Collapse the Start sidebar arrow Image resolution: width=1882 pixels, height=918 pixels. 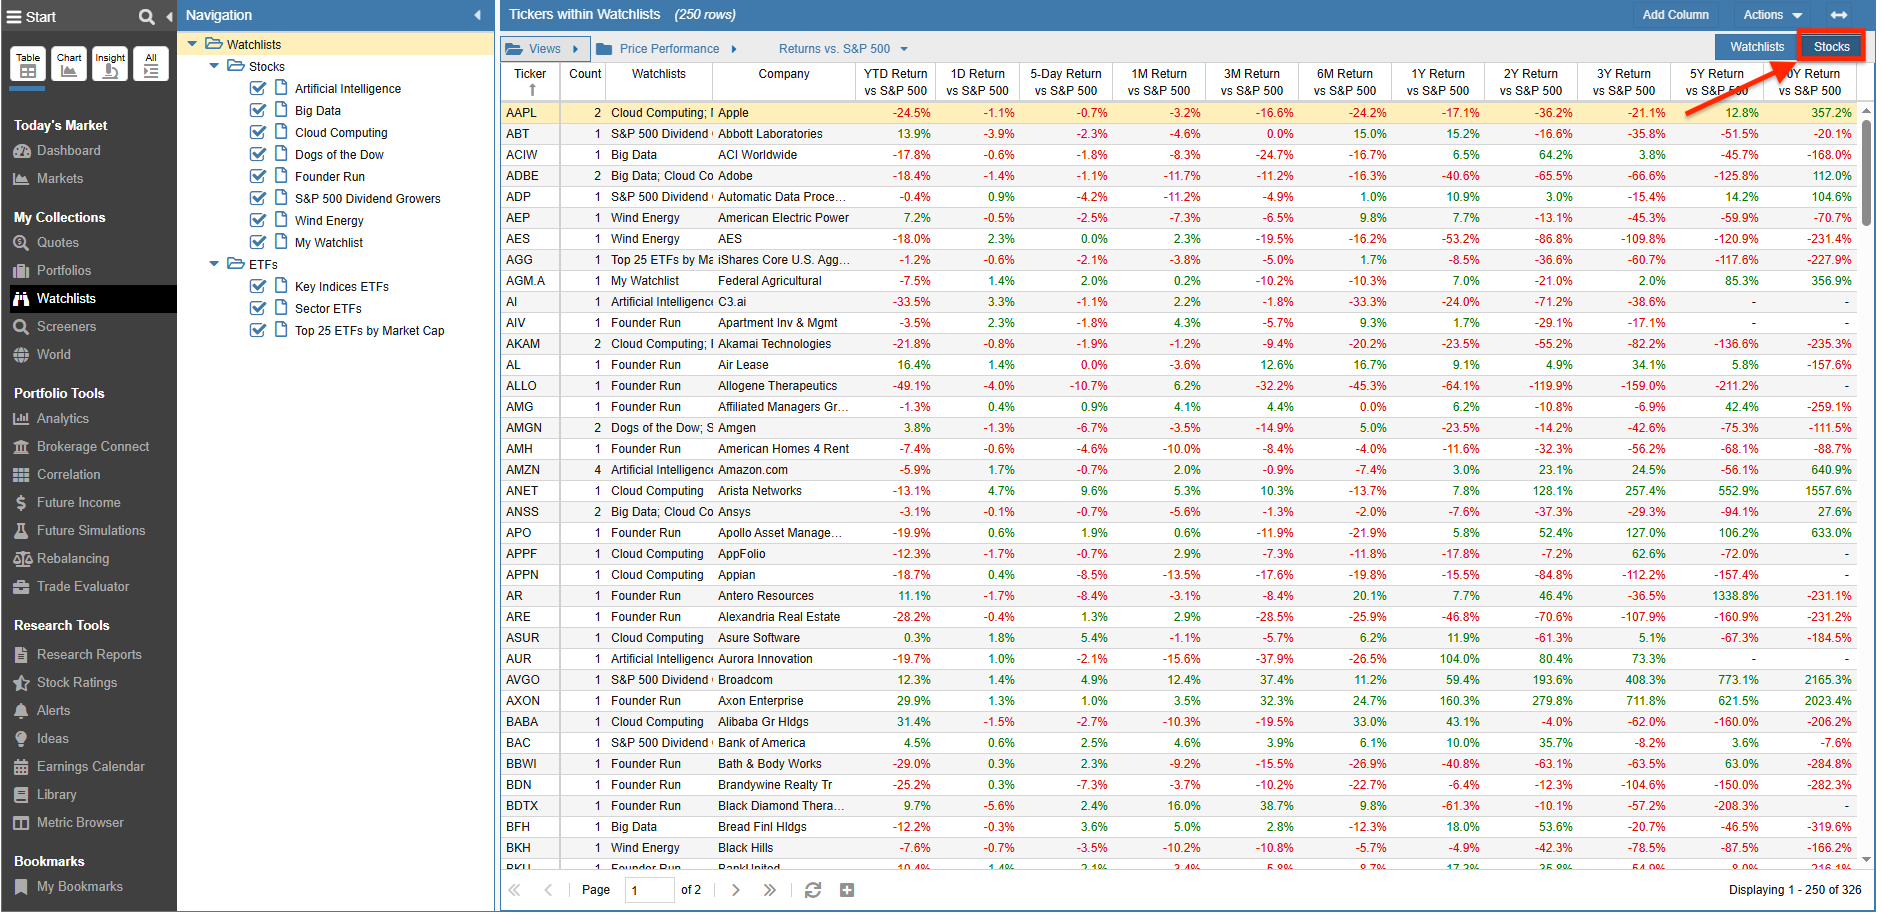(x=169, y=16)
